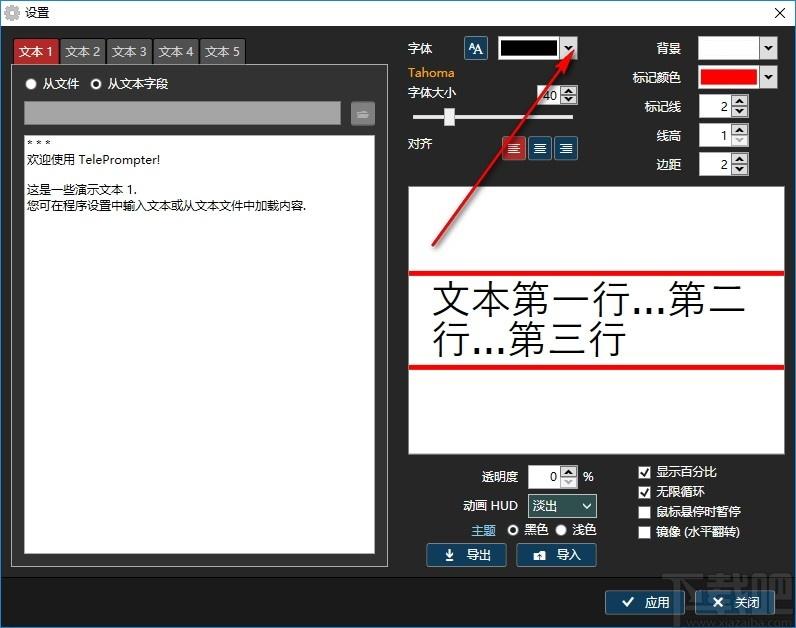
Task: Switch to the 文本 5 tab
Action: pos(223,51)
